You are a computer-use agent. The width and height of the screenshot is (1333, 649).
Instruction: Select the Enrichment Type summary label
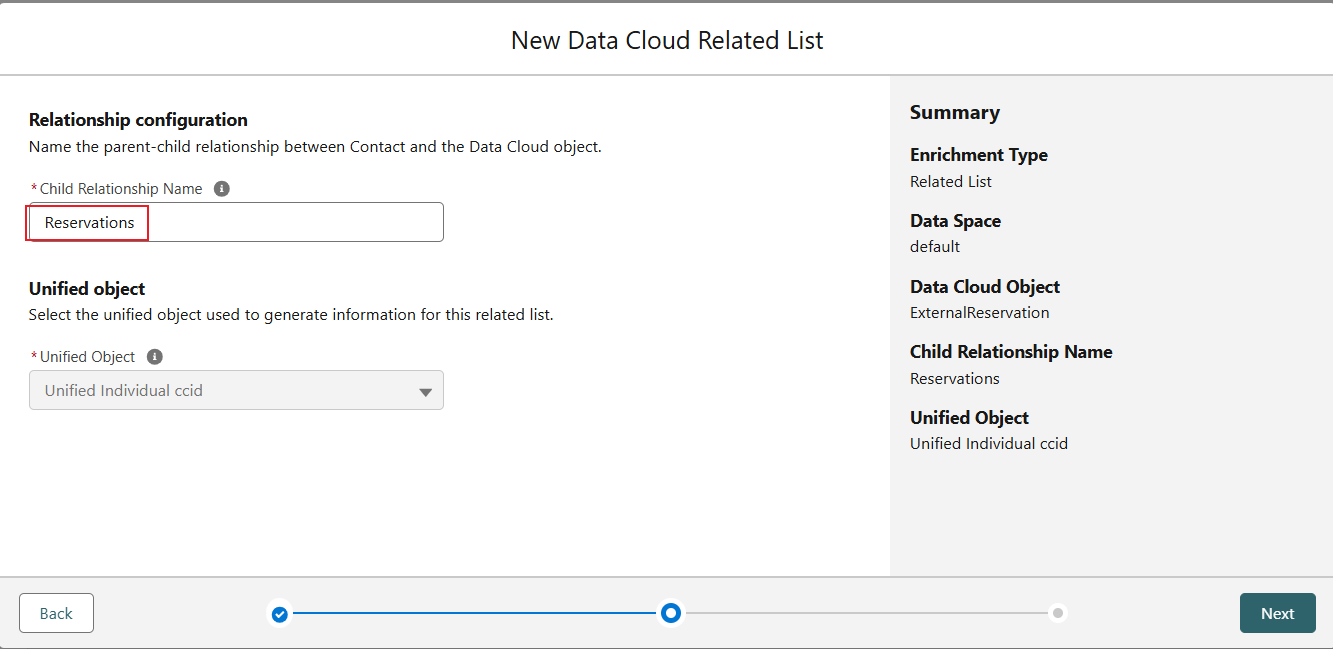point(978,155)
